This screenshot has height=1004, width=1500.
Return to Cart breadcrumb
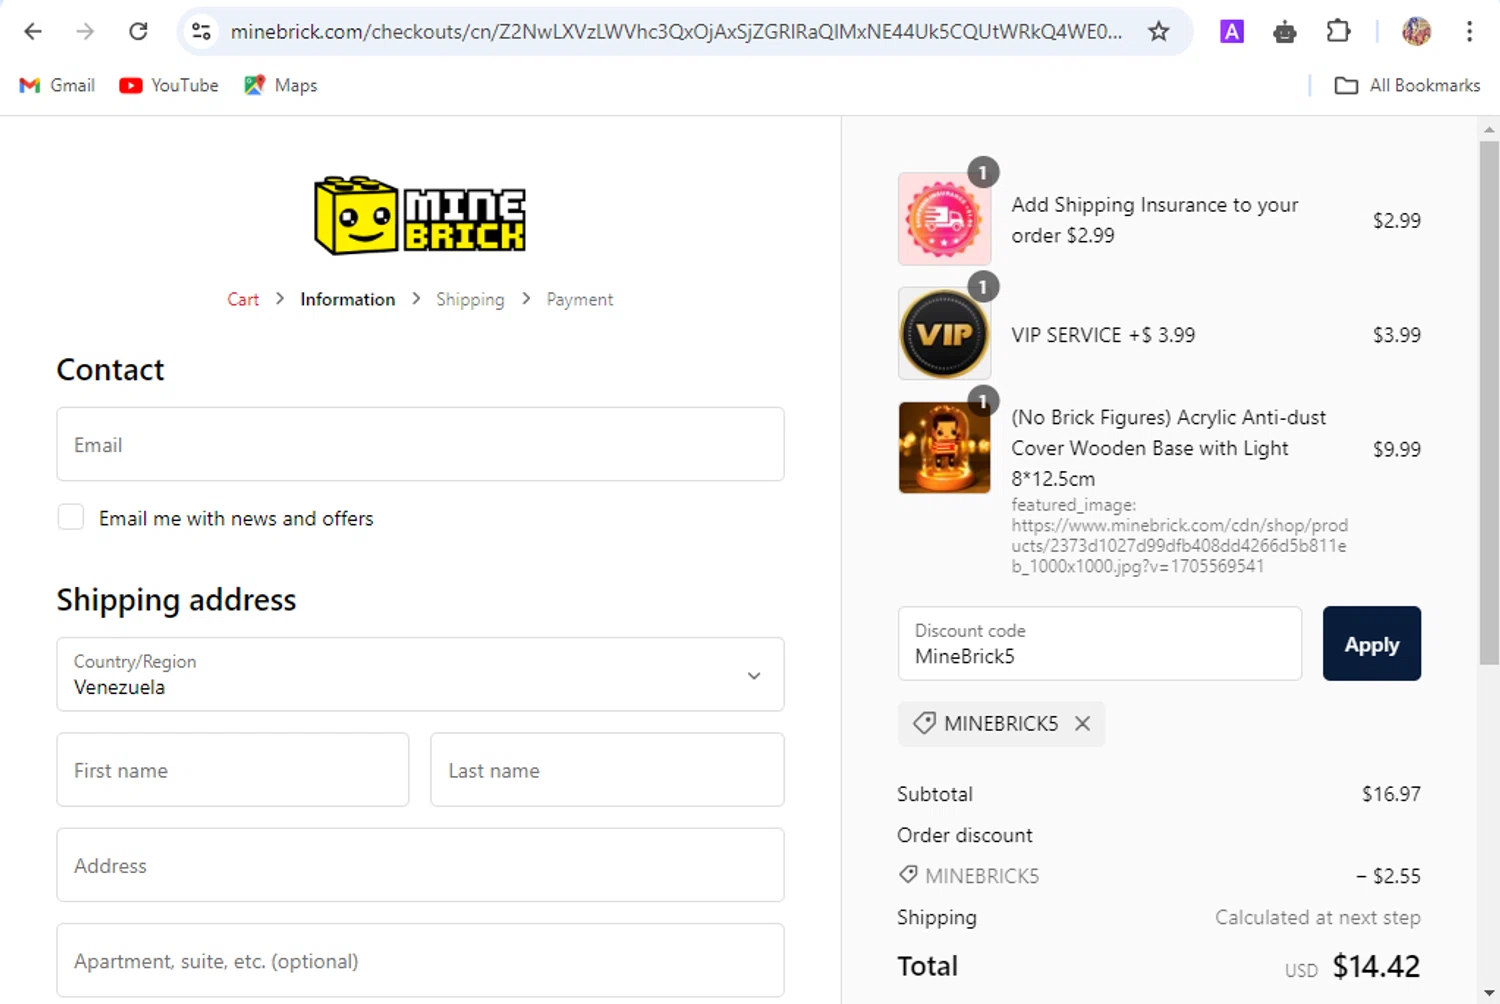(x=243, y=299)
